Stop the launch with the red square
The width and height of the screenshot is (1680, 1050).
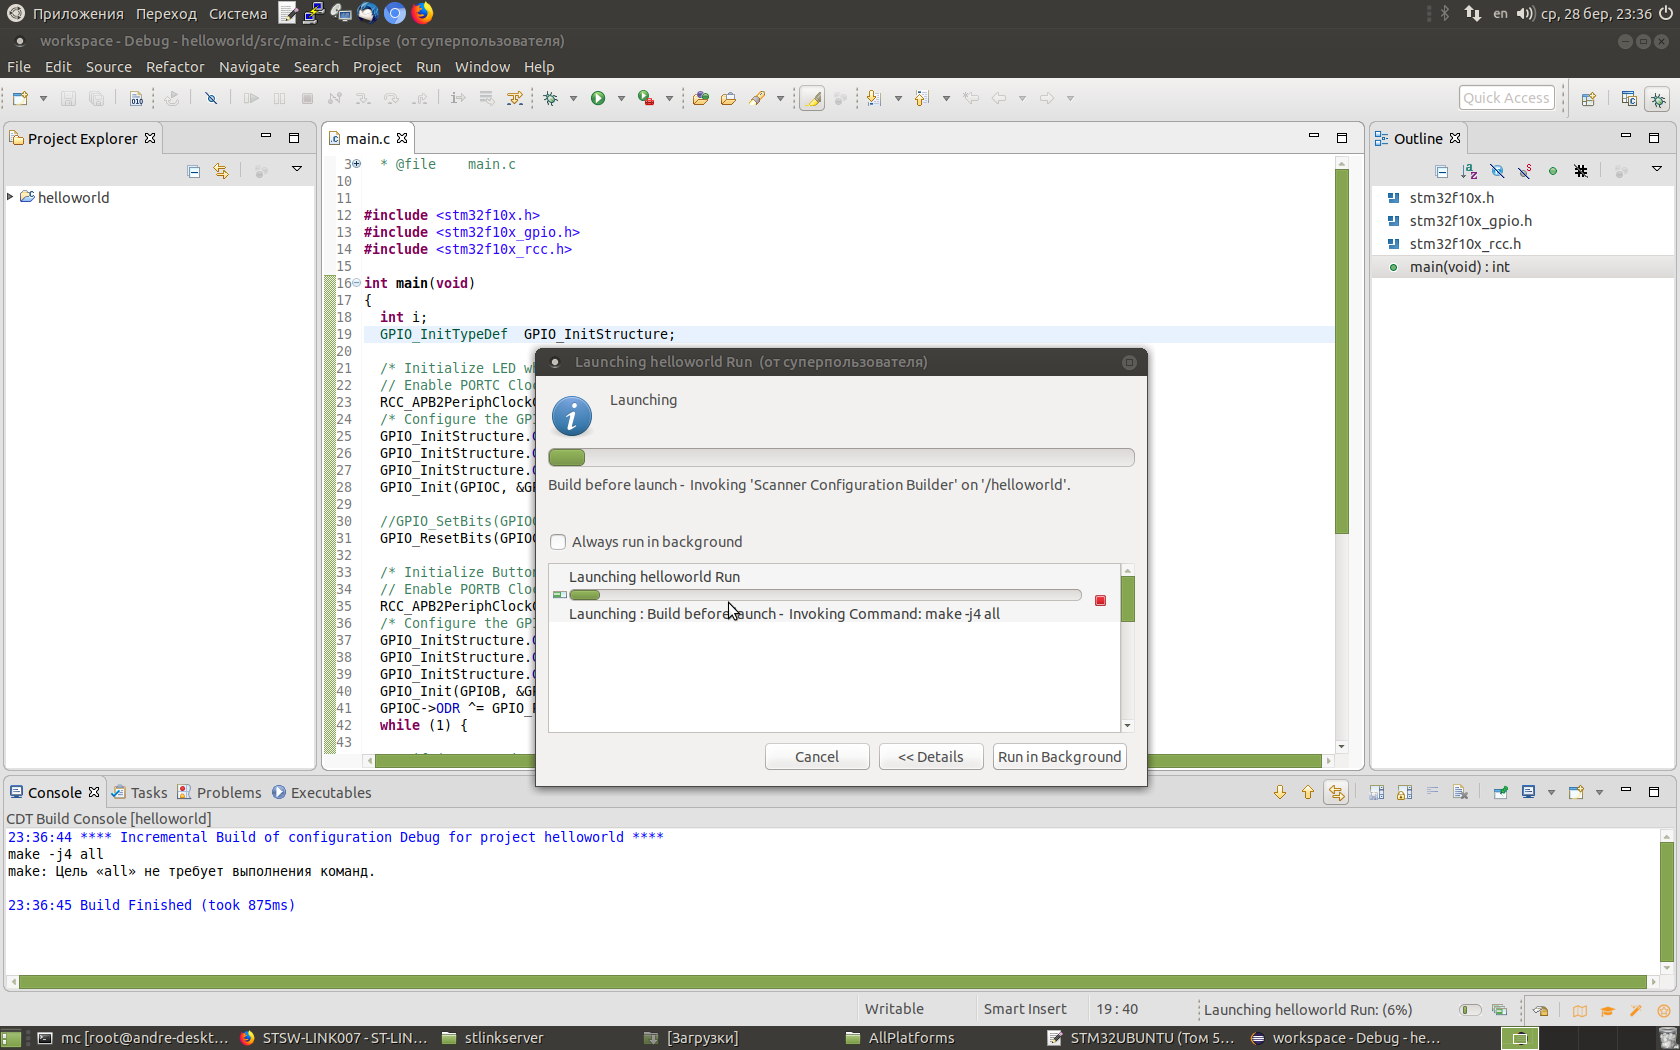point(1100,600)
